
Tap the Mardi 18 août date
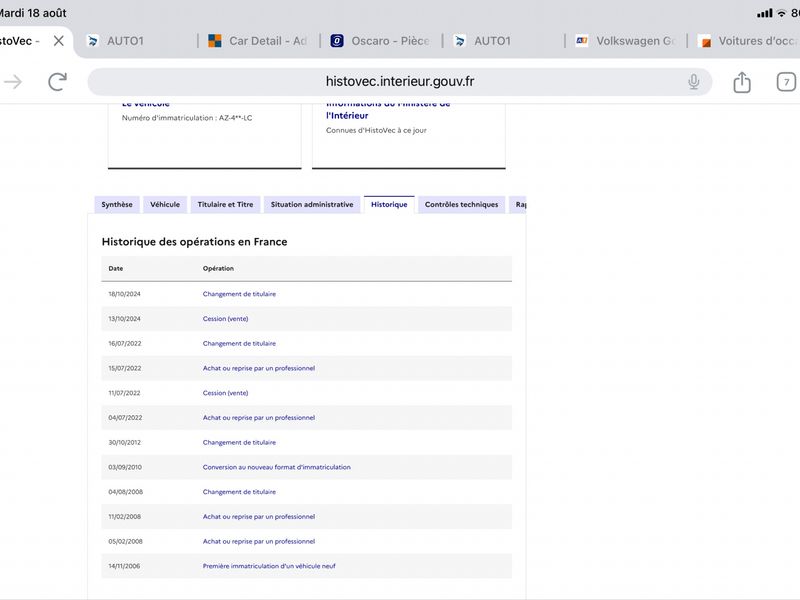point(32,13)
